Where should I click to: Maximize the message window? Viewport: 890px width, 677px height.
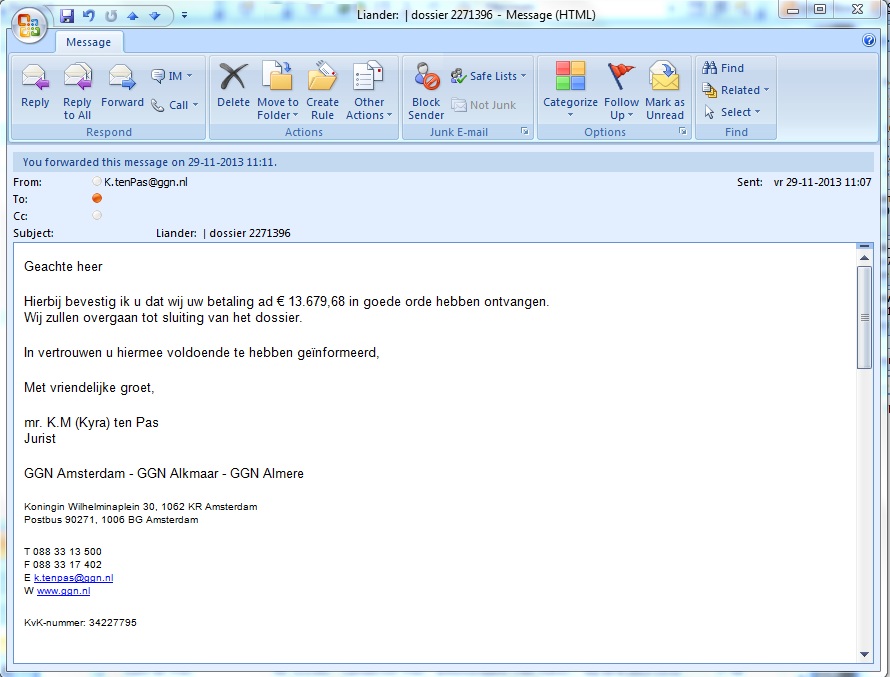(x=820, y=10)
